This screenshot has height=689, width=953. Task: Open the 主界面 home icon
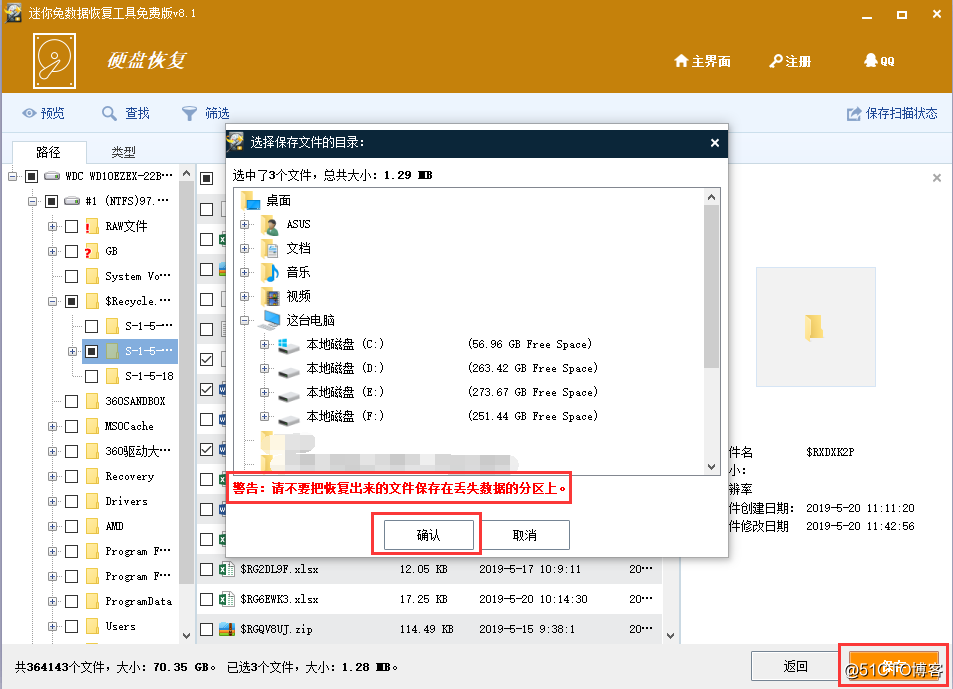coord(681,61)
